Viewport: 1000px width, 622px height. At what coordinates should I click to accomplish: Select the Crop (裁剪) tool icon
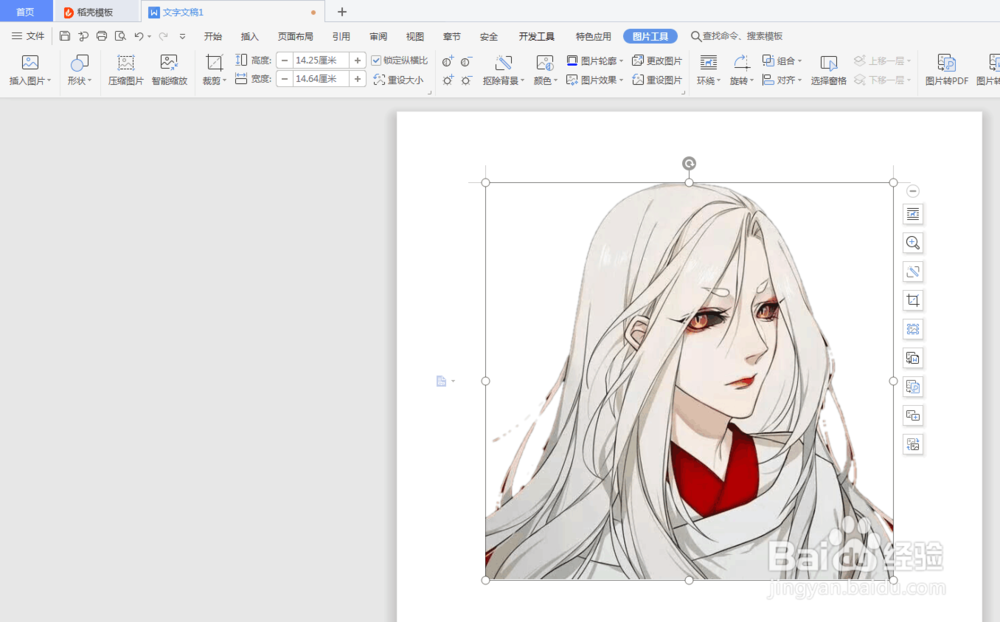click(x=214, y=62)
